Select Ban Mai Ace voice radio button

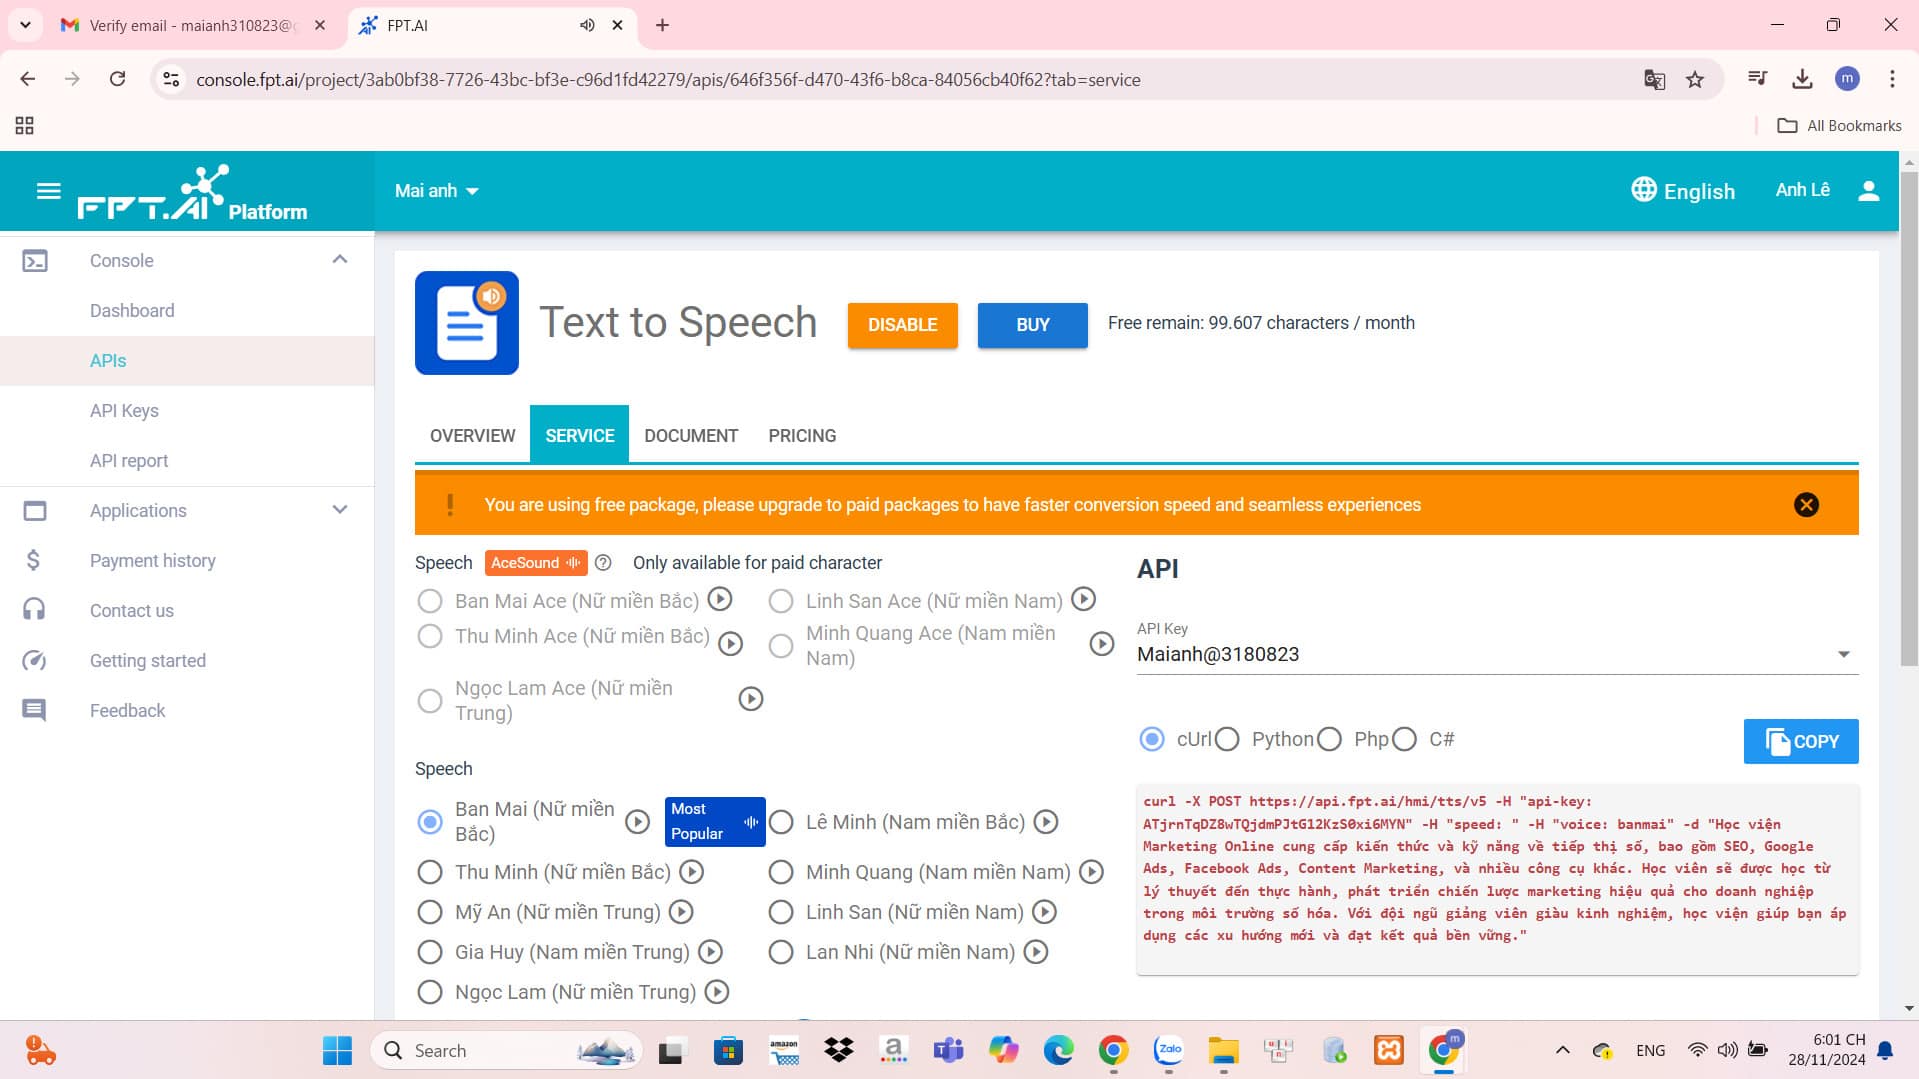[x=430, y=601]
